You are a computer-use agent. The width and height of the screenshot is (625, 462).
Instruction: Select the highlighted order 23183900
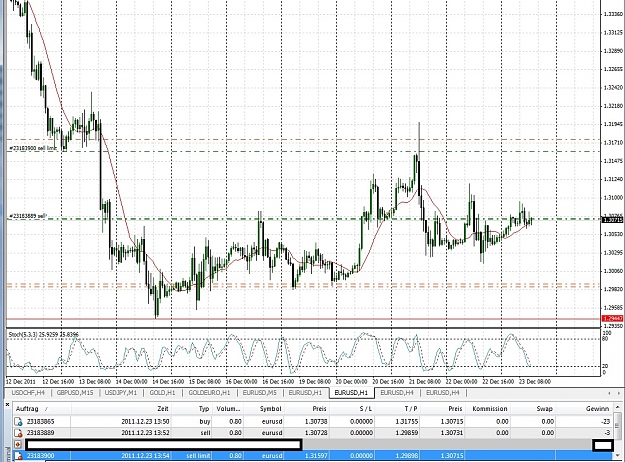point(40,456)
